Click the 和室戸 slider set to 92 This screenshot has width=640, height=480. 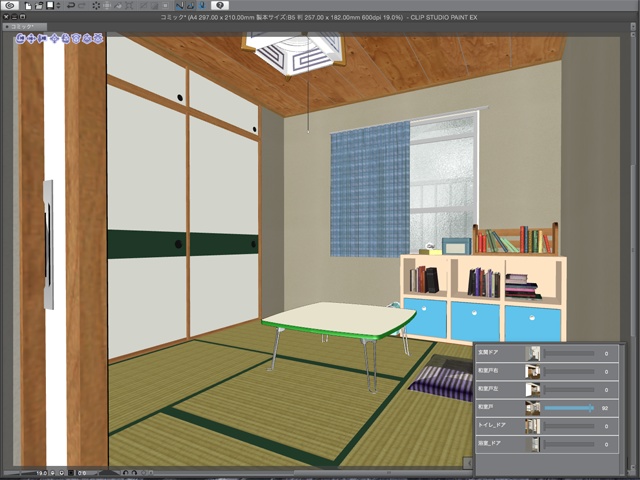tap(569, 408)
